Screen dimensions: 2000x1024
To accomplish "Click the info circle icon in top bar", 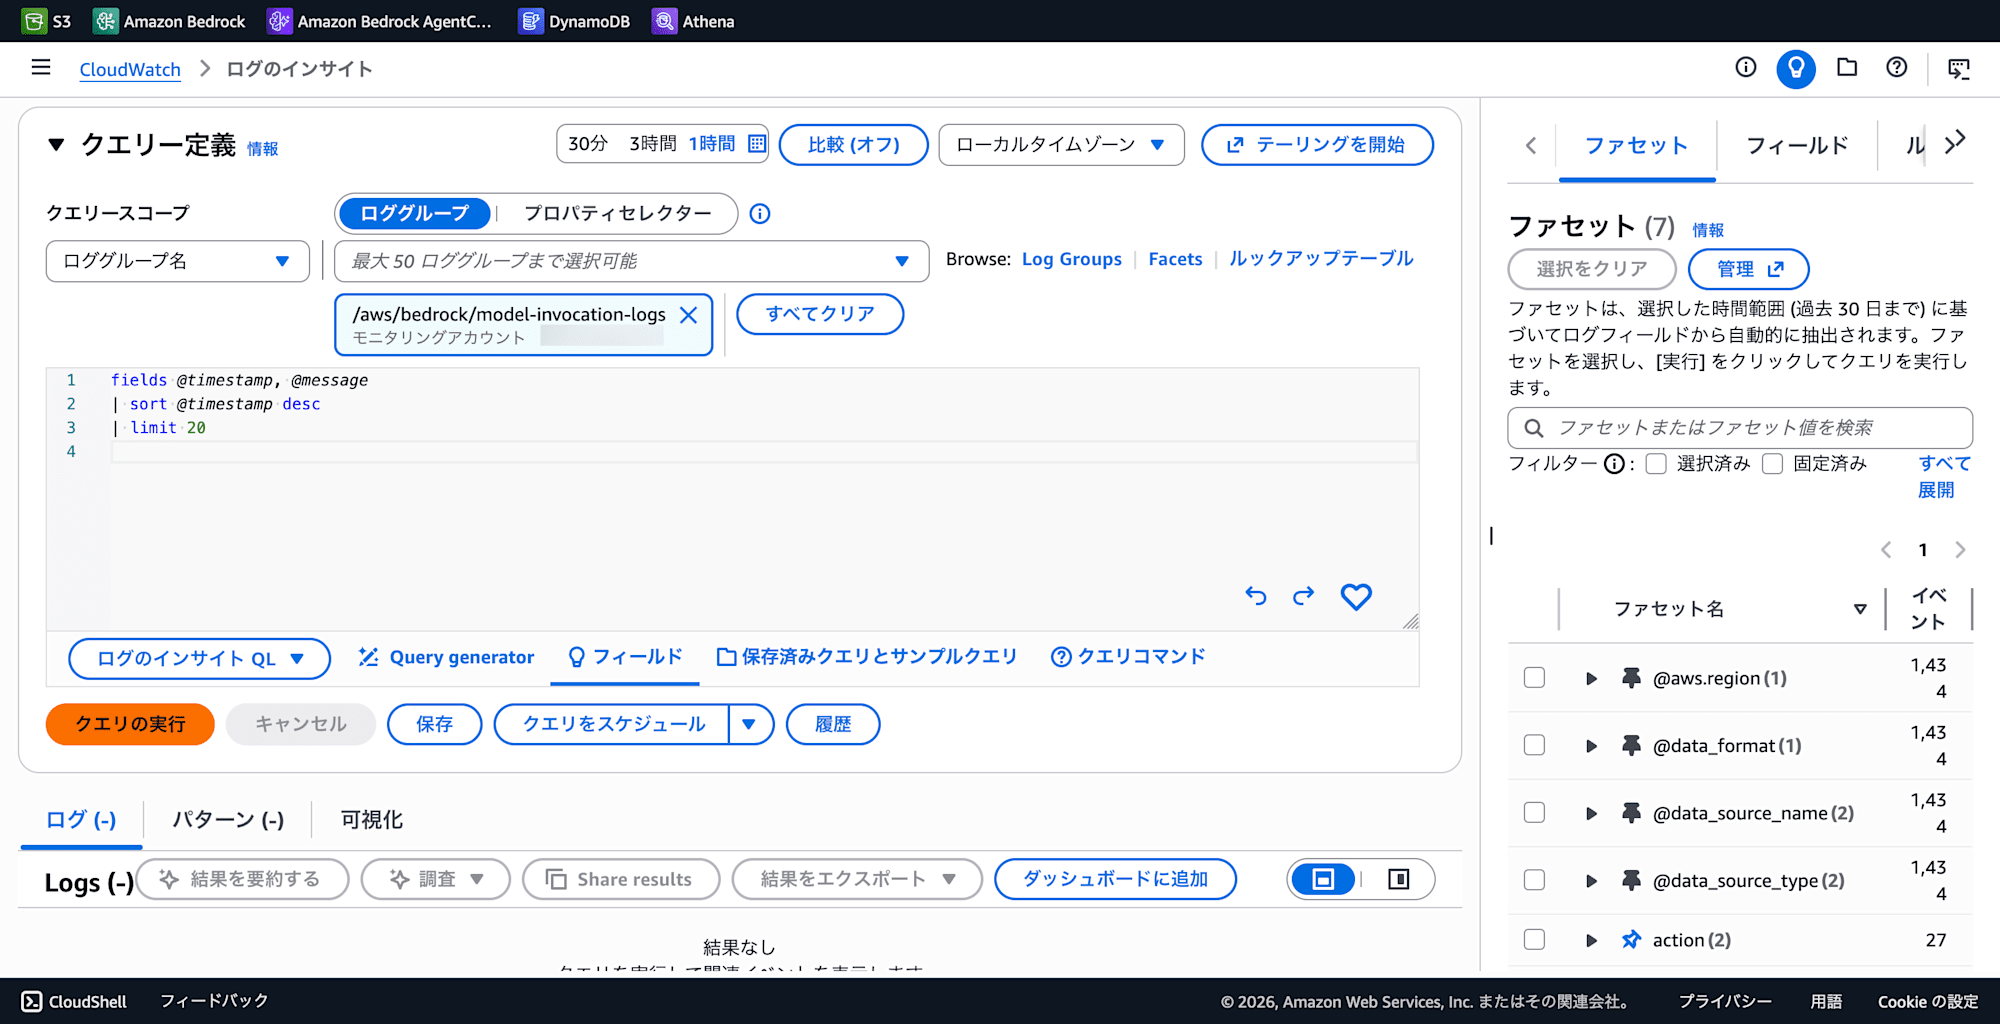I will click(1746, 67).
